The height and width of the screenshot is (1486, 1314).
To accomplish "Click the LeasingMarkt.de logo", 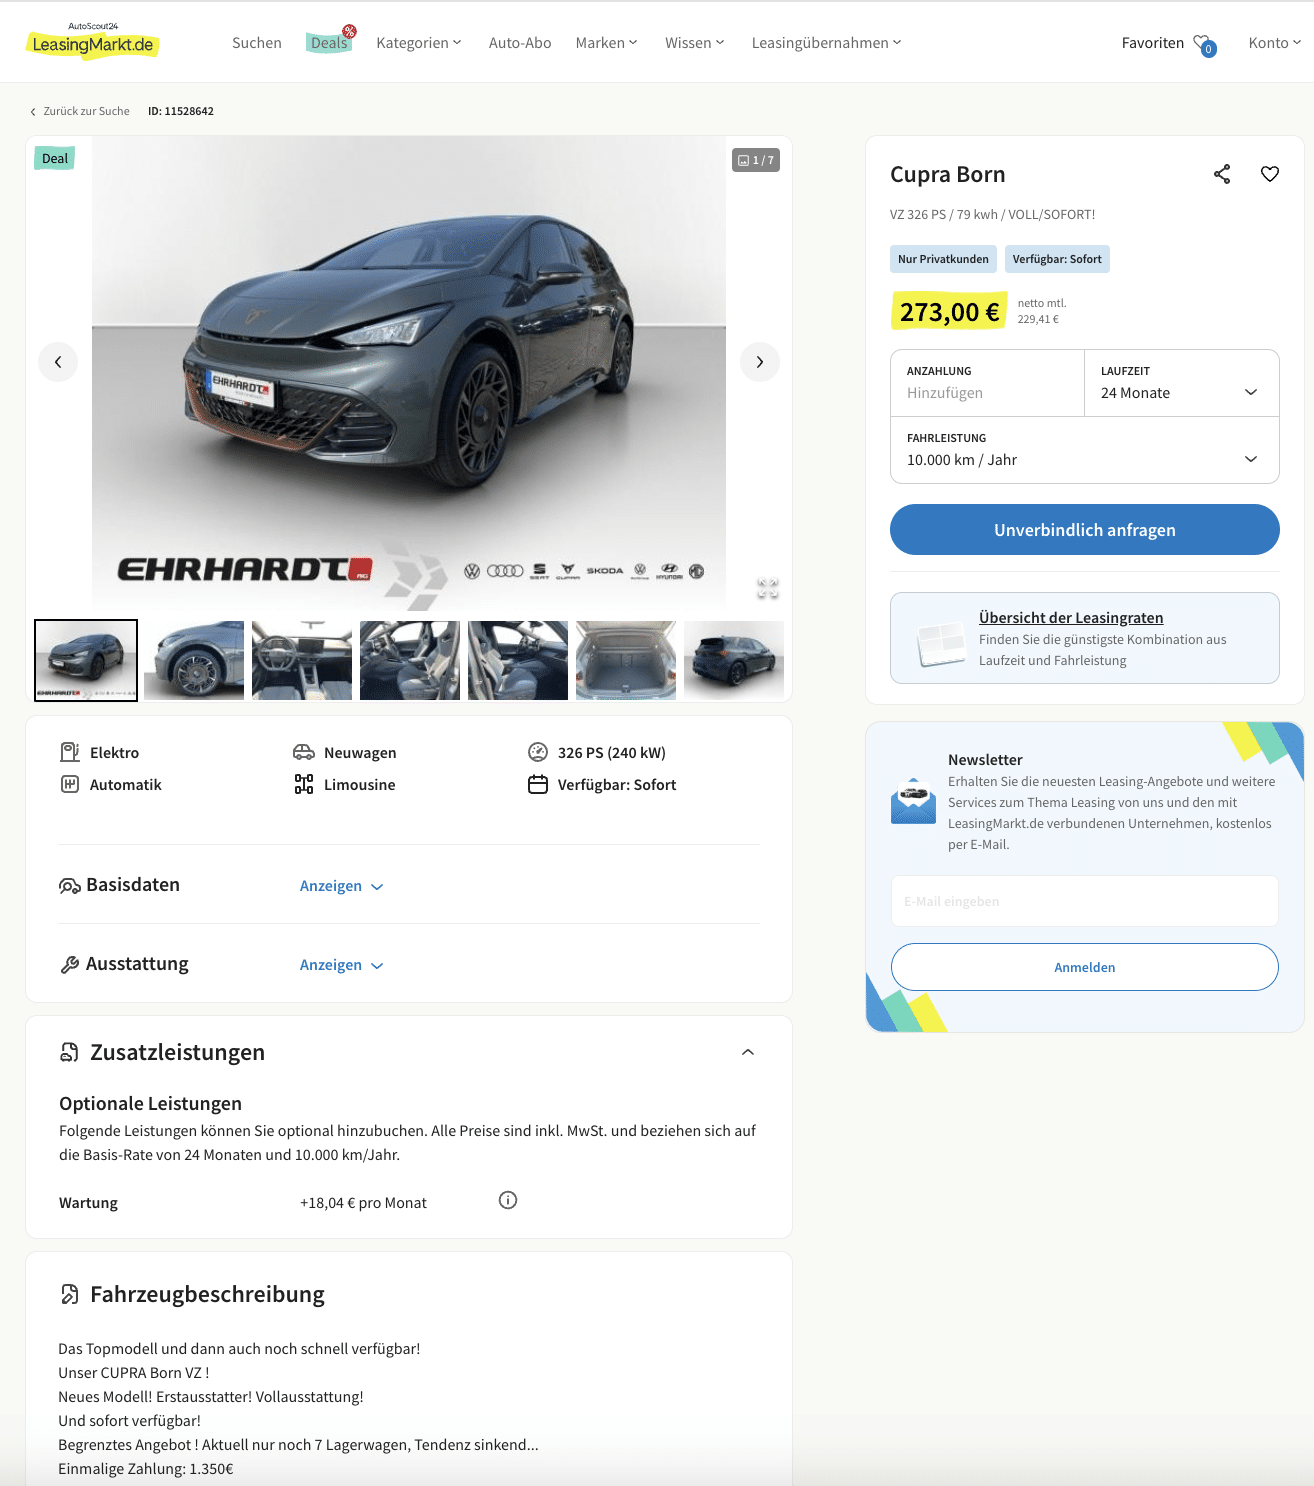I will tap(92, 43).
